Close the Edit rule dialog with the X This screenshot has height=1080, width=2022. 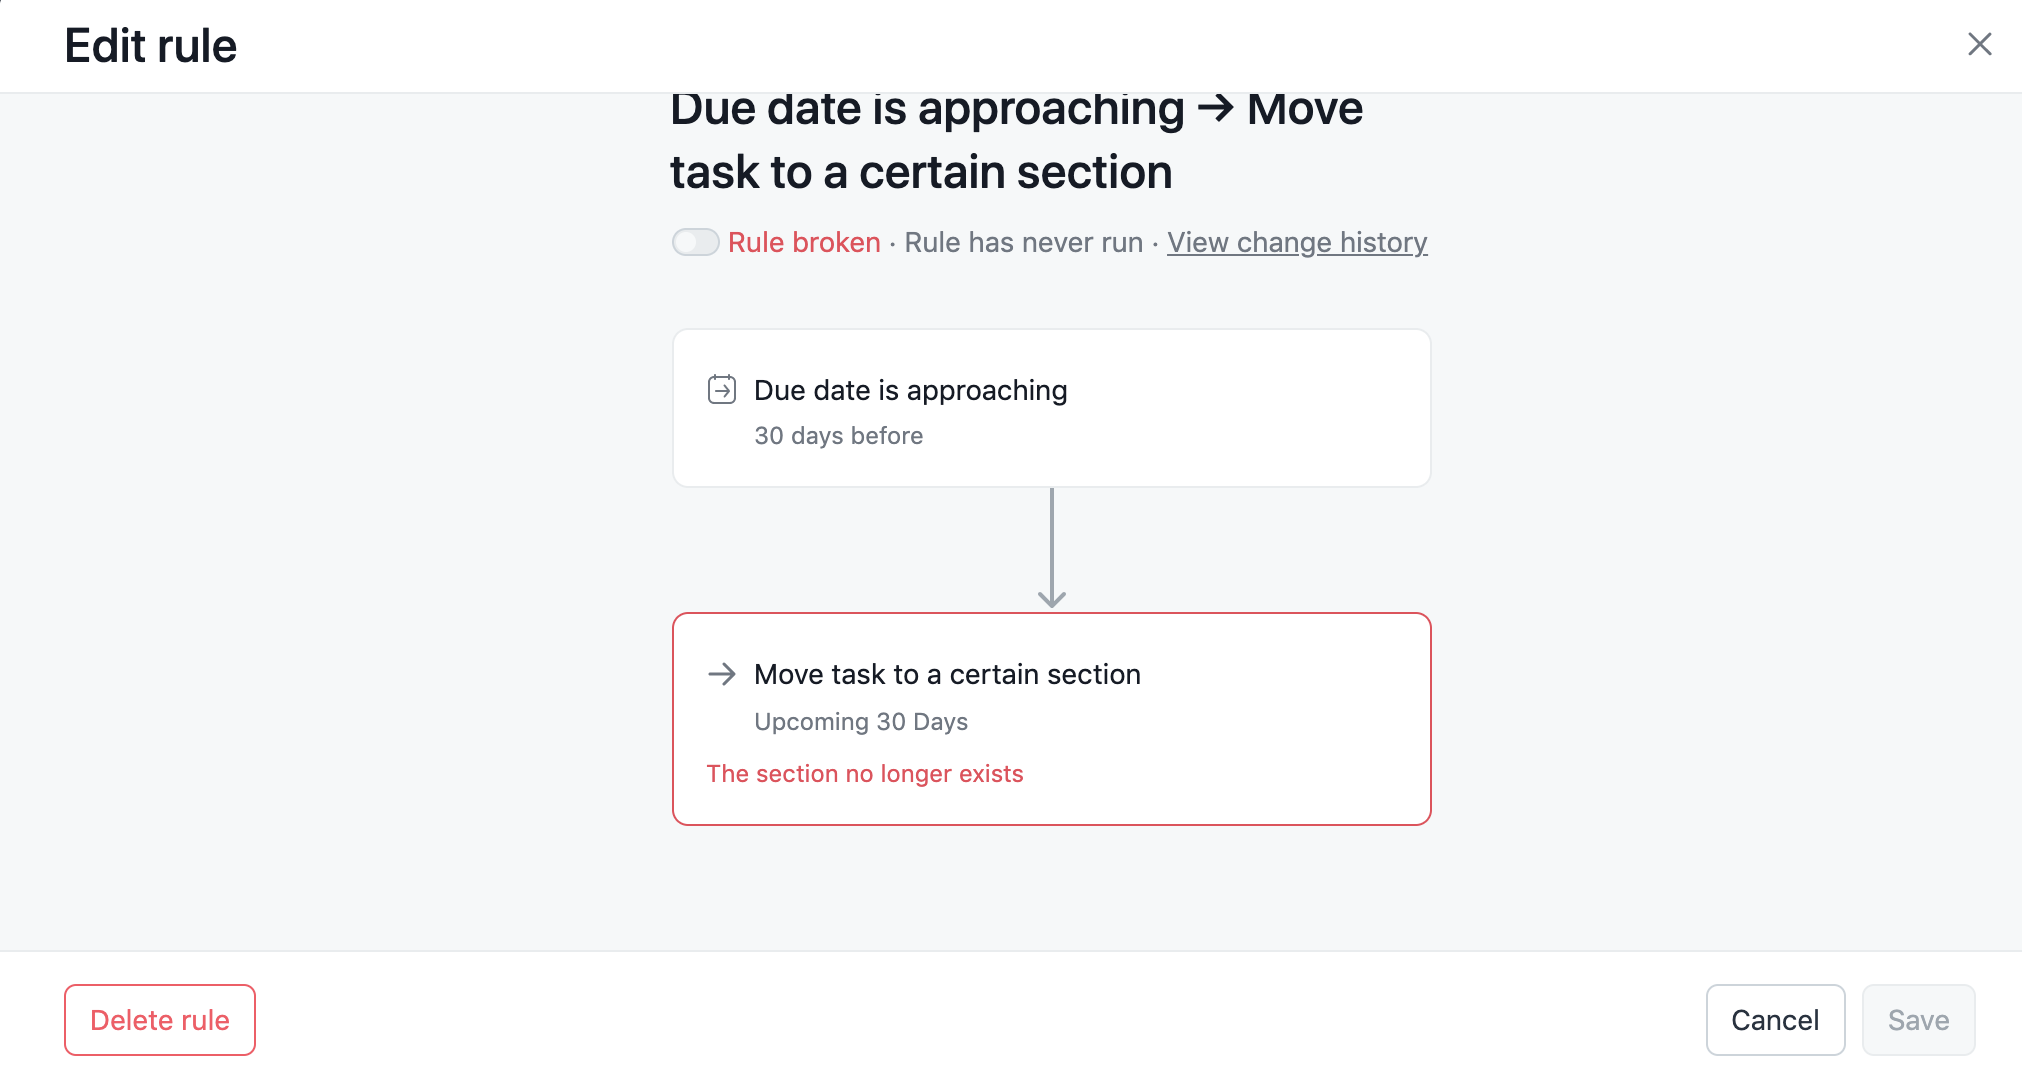(1979, 44)
